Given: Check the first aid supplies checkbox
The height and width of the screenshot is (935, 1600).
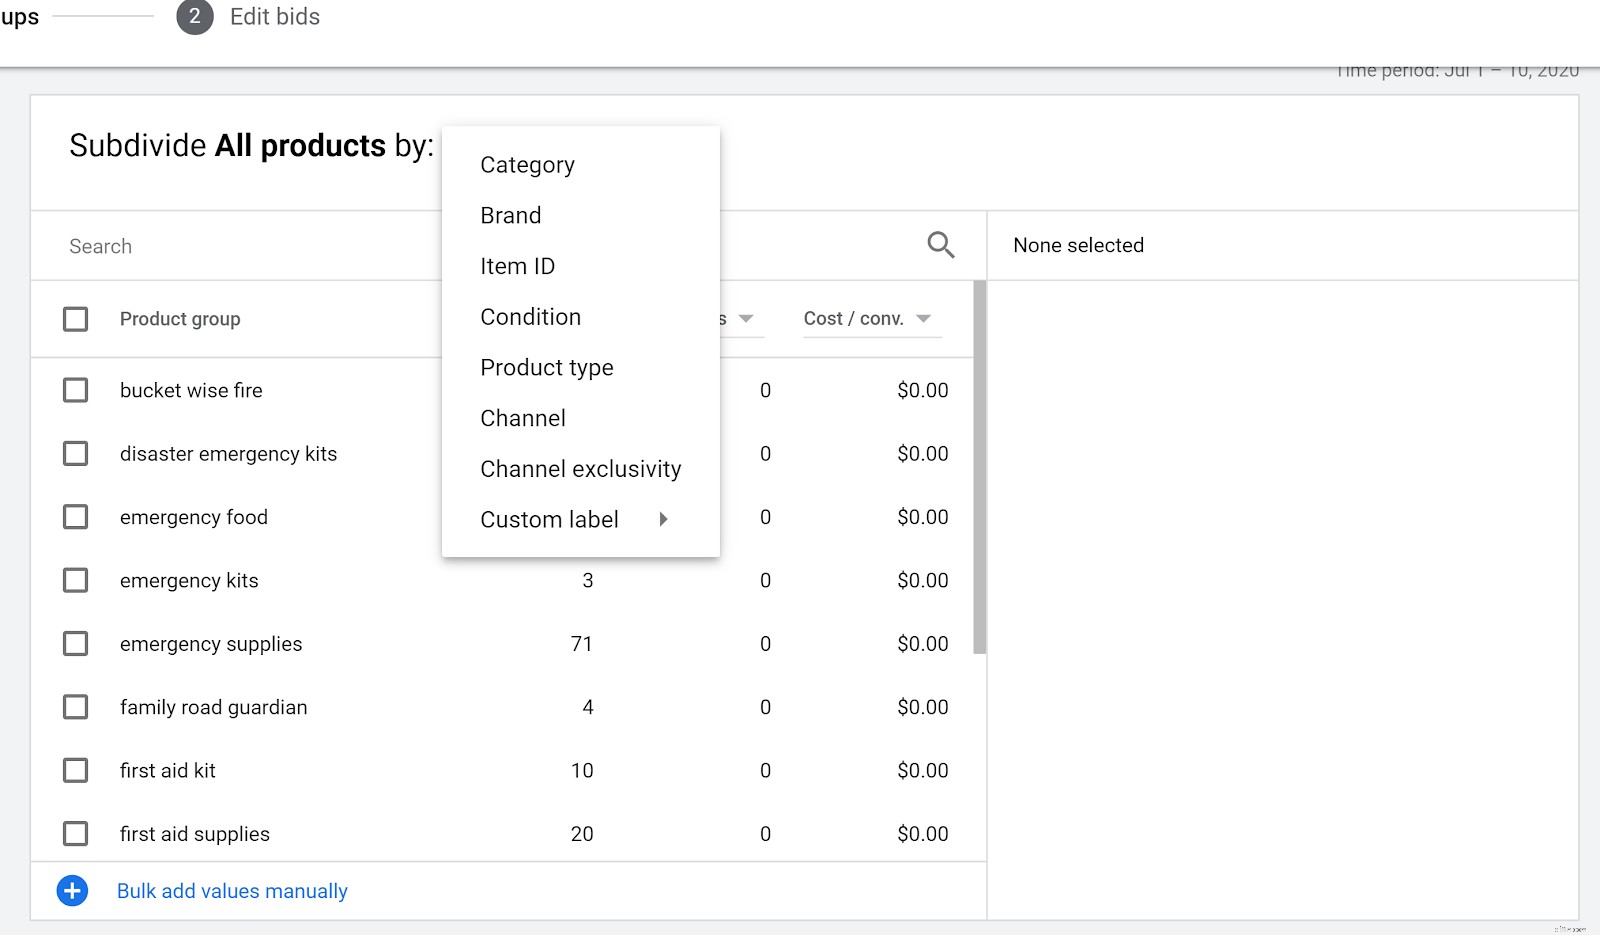Looking at the screenshot, I should click(x=75, y=833).
